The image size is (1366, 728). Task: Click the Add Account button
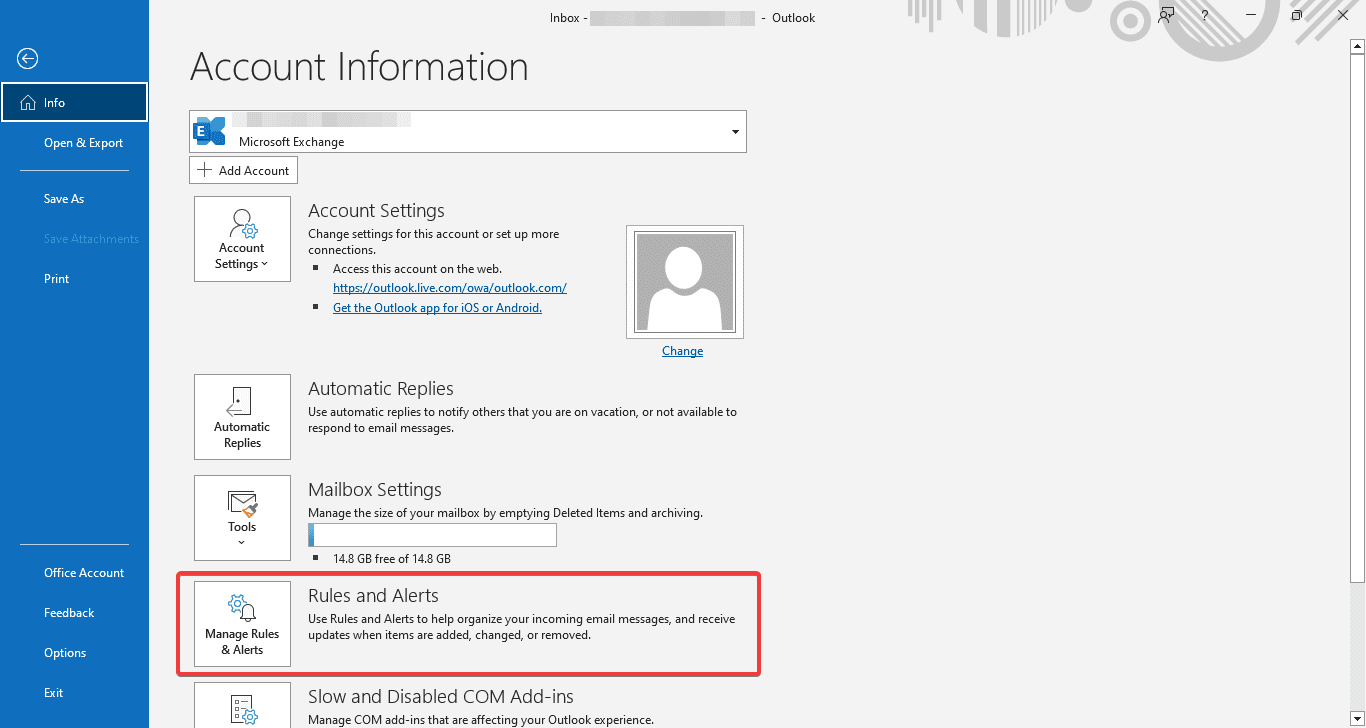pyautogui.click(x=243, y=170)
